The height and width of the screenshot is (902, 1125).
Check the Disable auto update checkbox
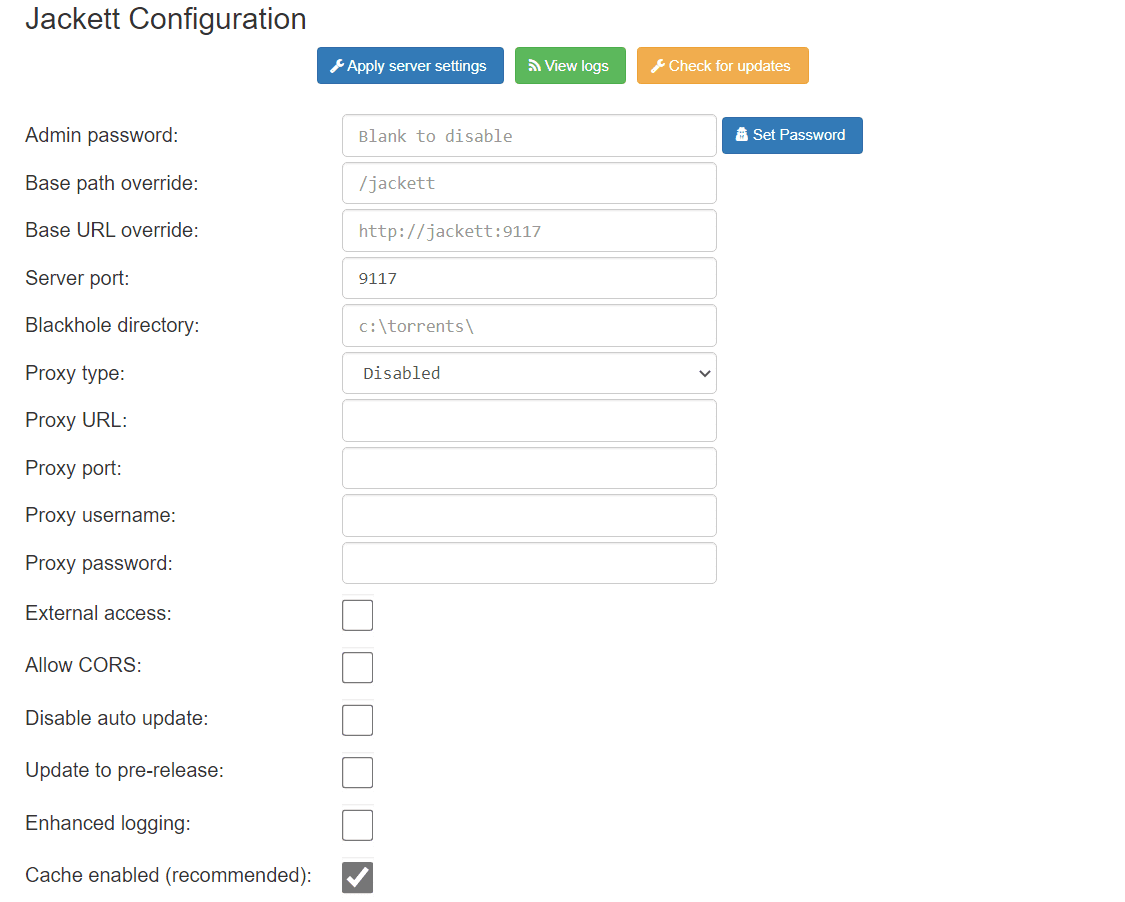point(357,720)
